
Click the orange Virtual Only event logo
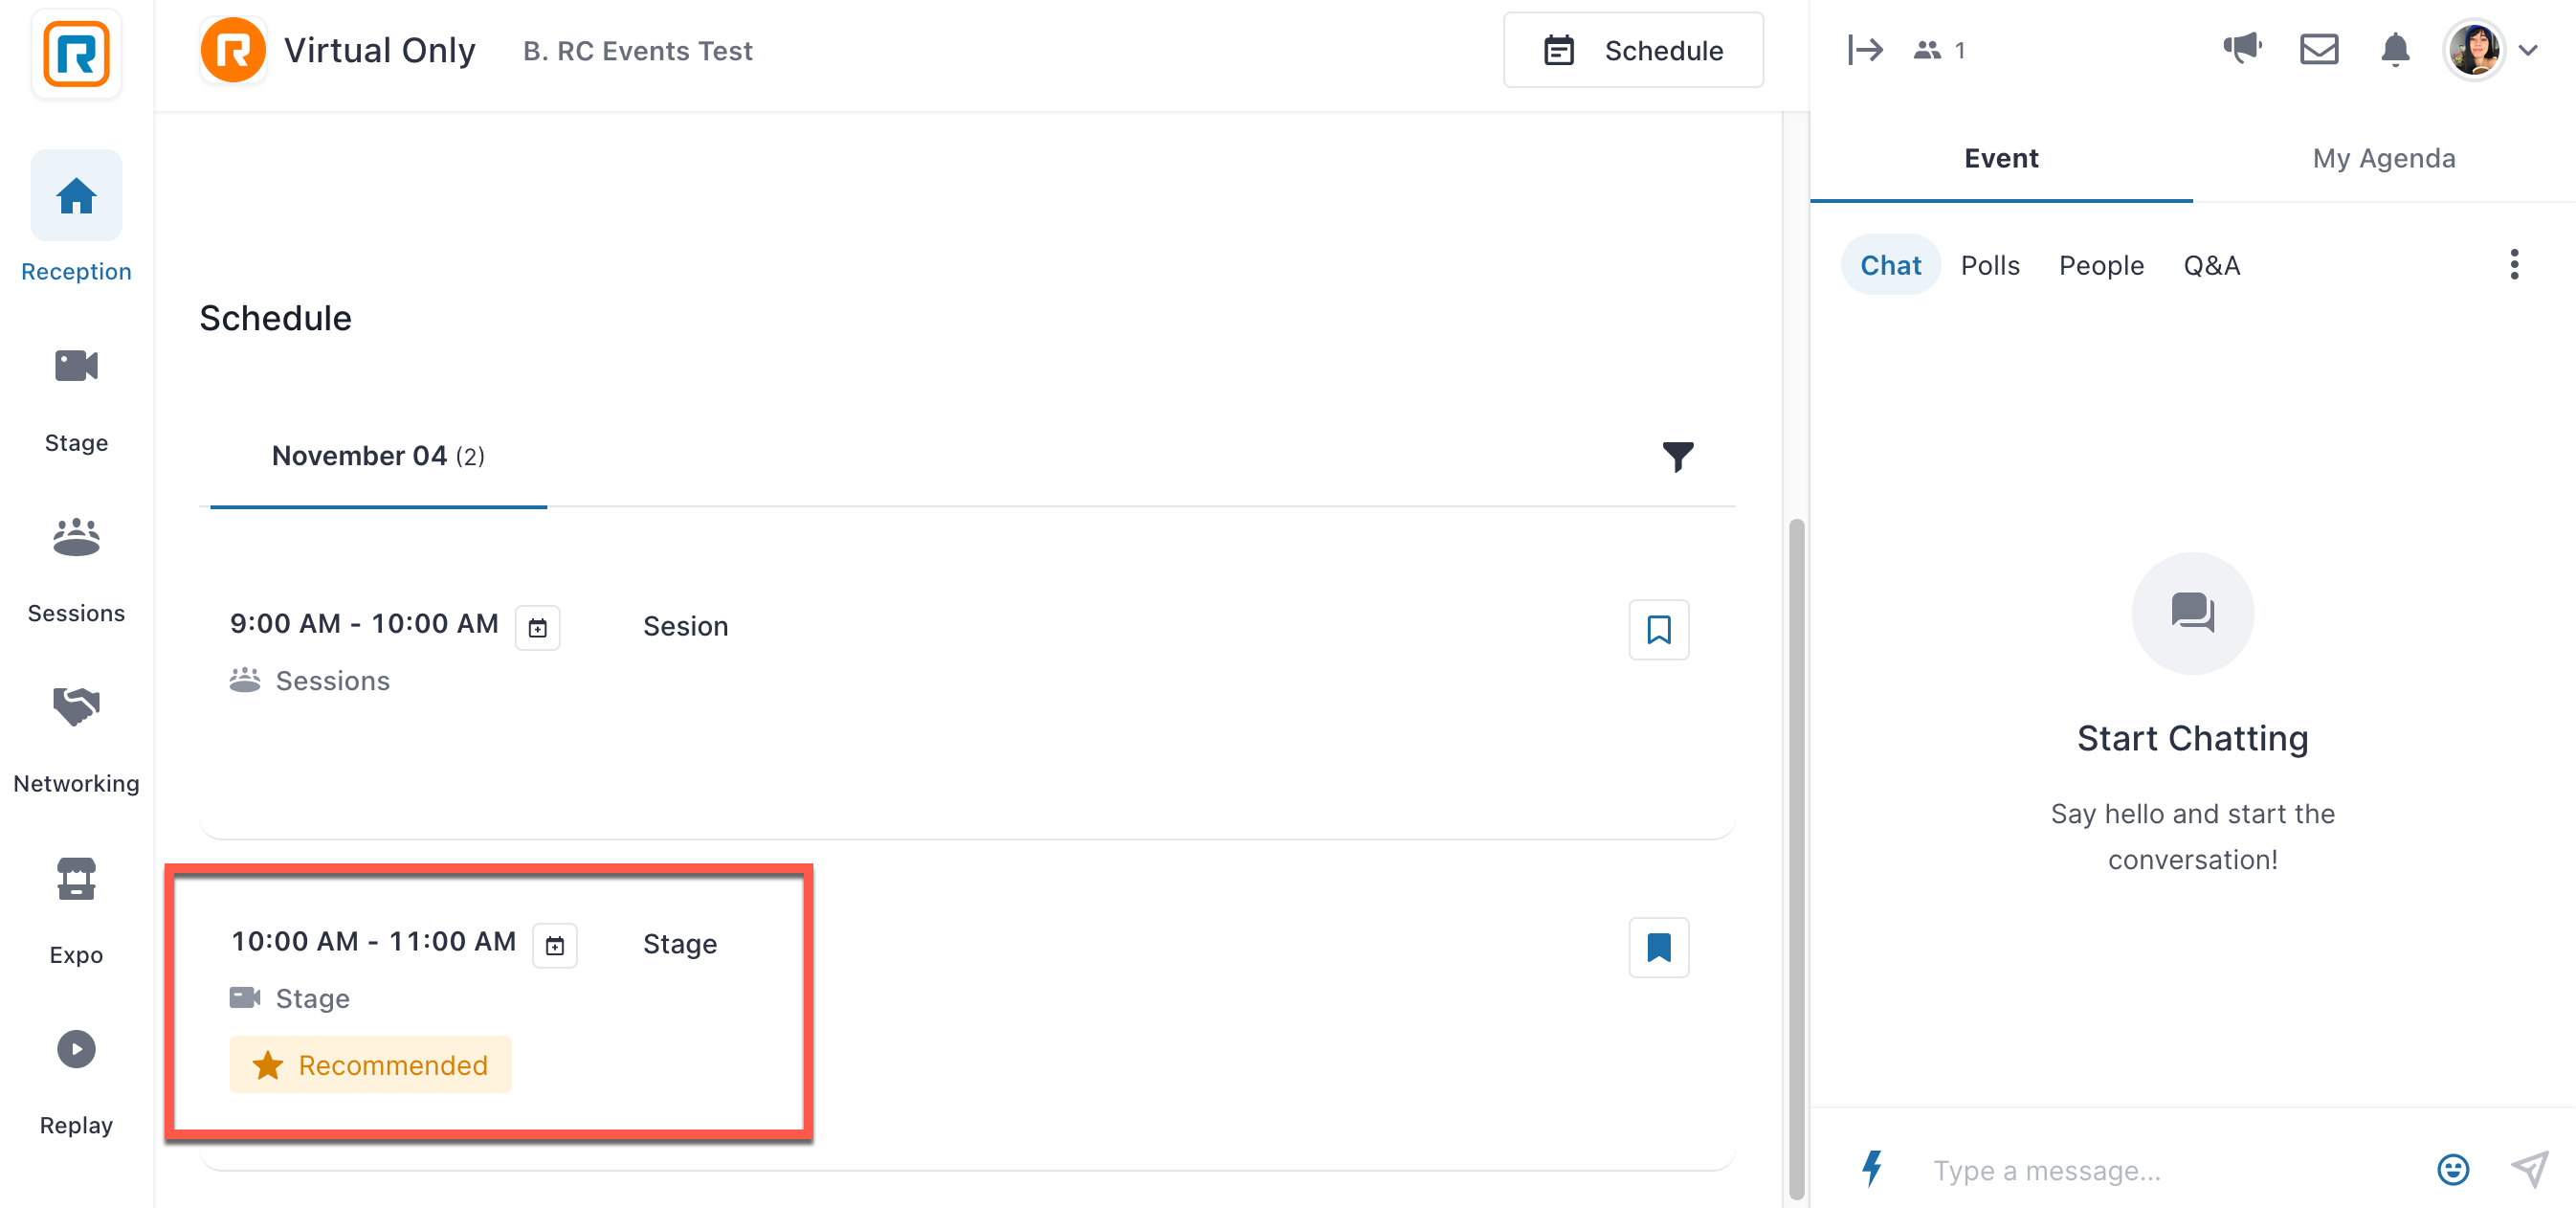tap(233, 50)
